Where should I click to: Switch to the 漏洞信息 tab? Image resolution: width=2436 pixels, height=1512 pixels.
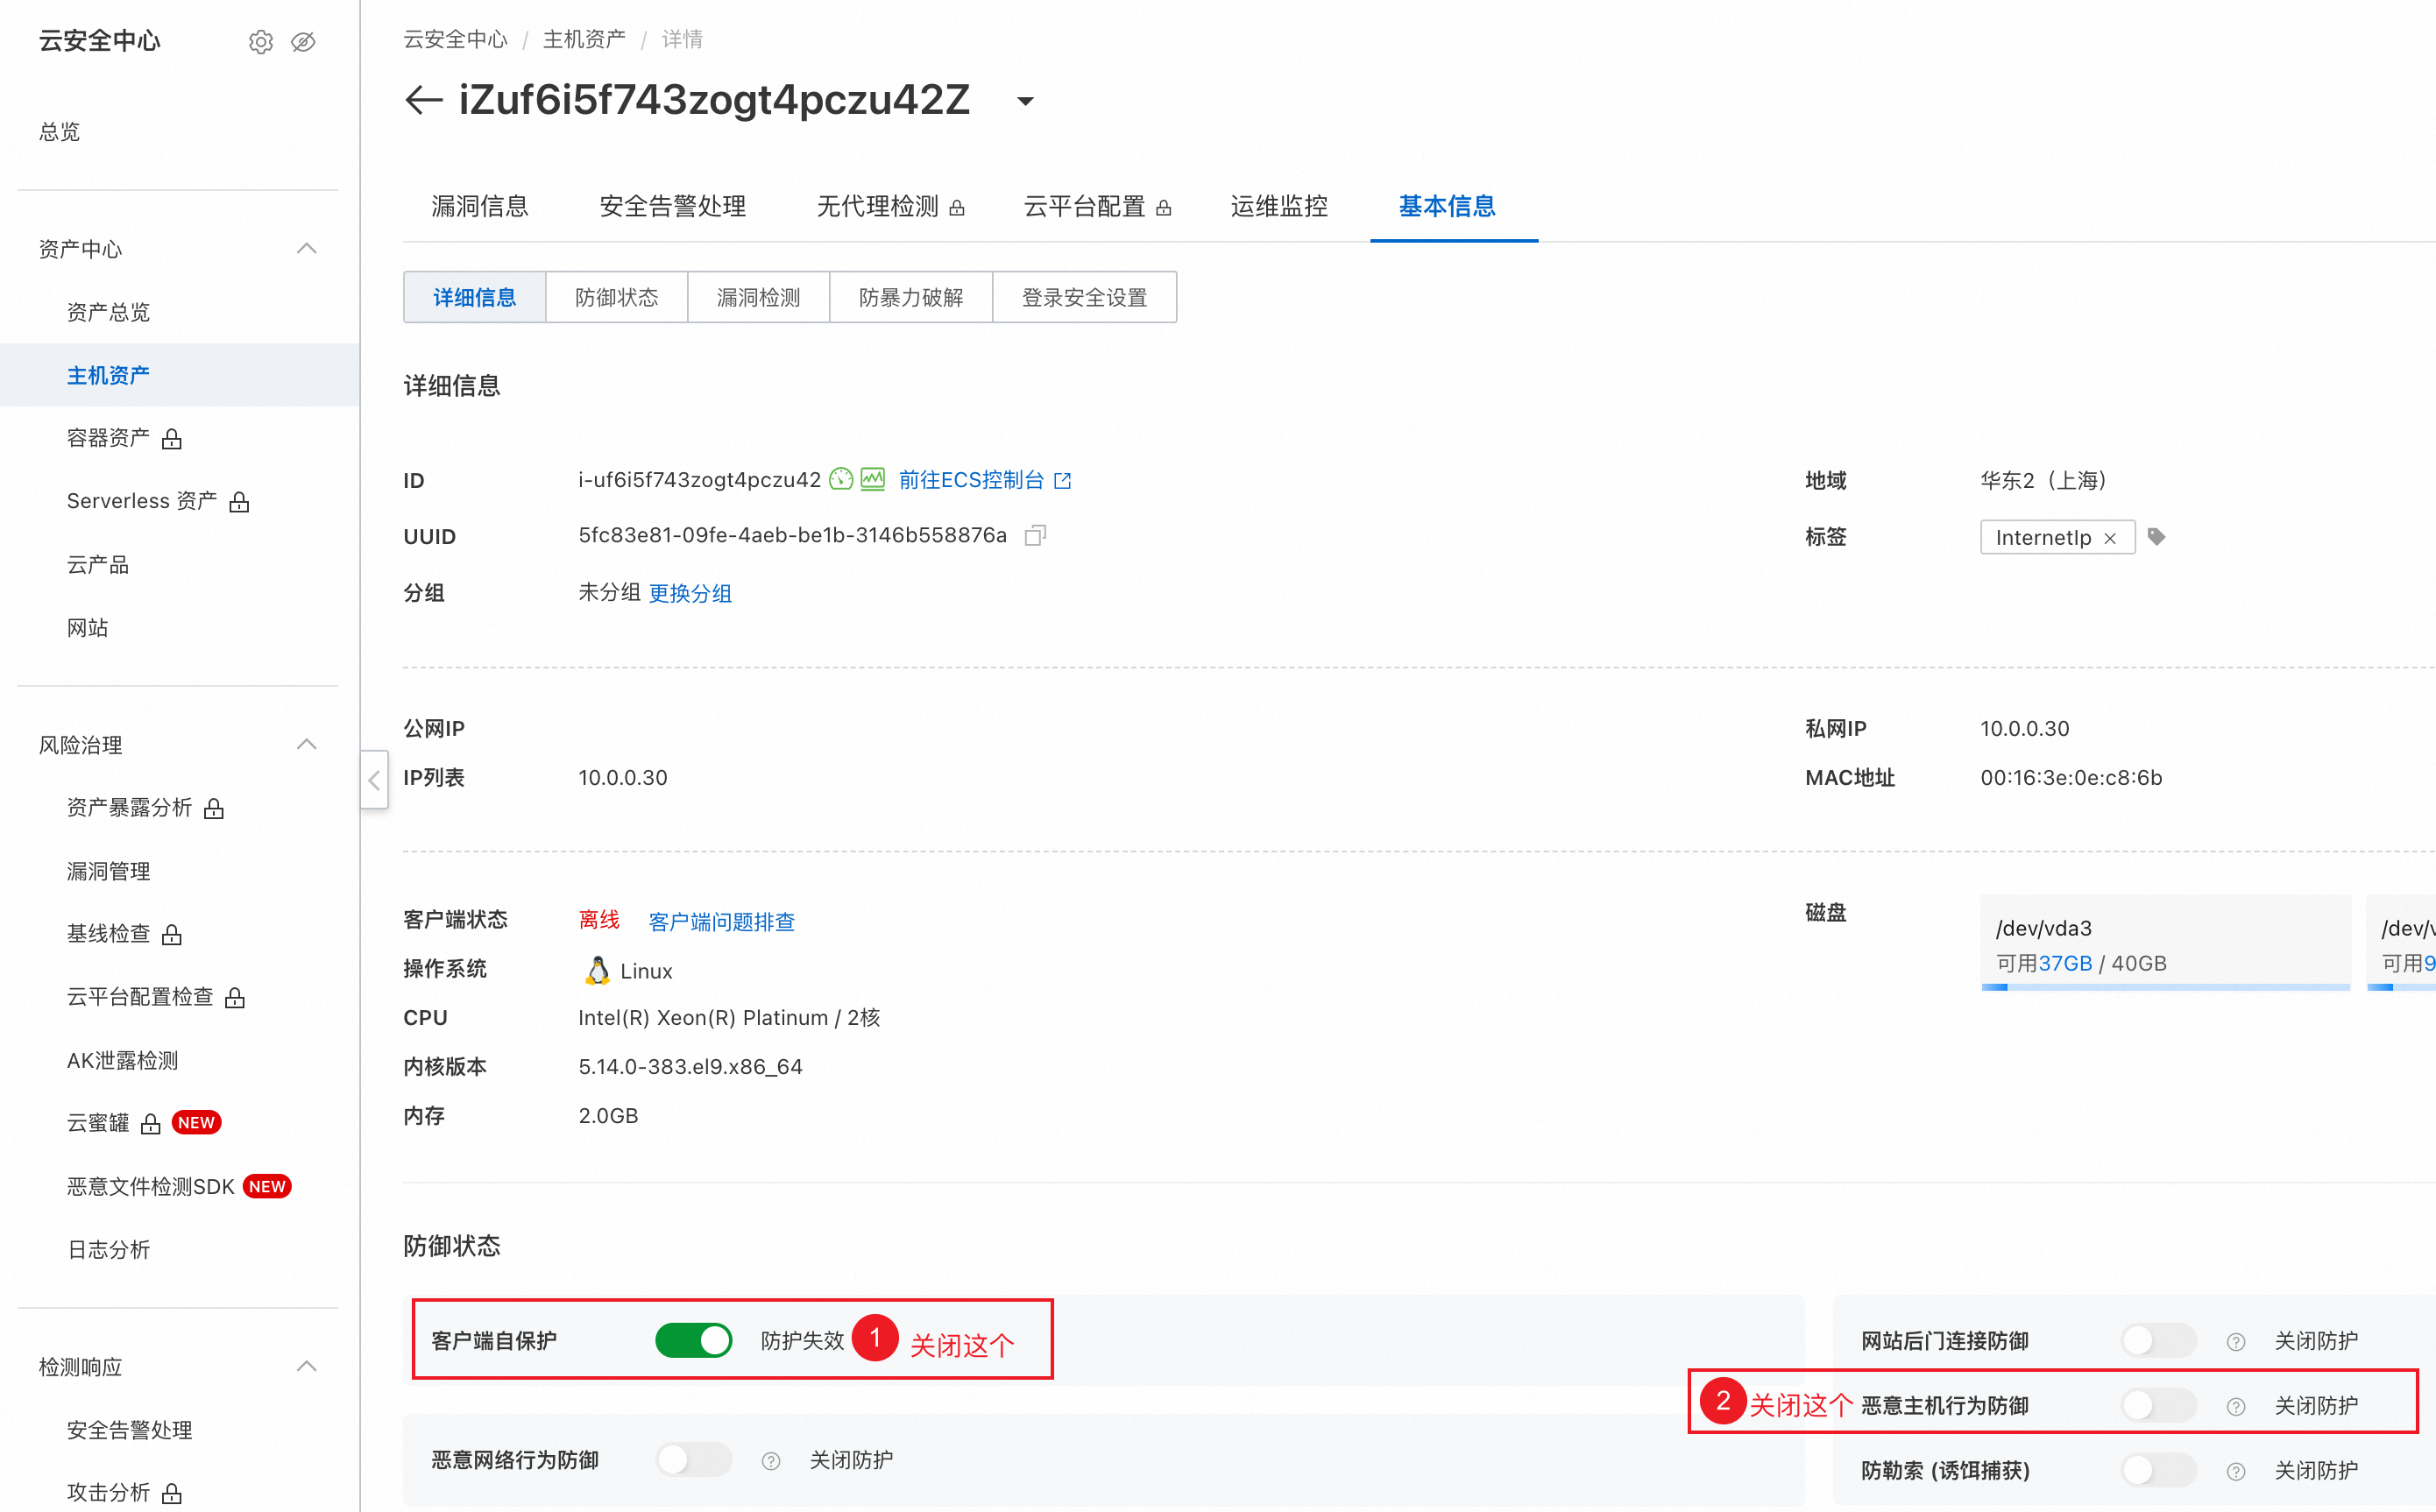pyautogui.click(x=479, y=206)
